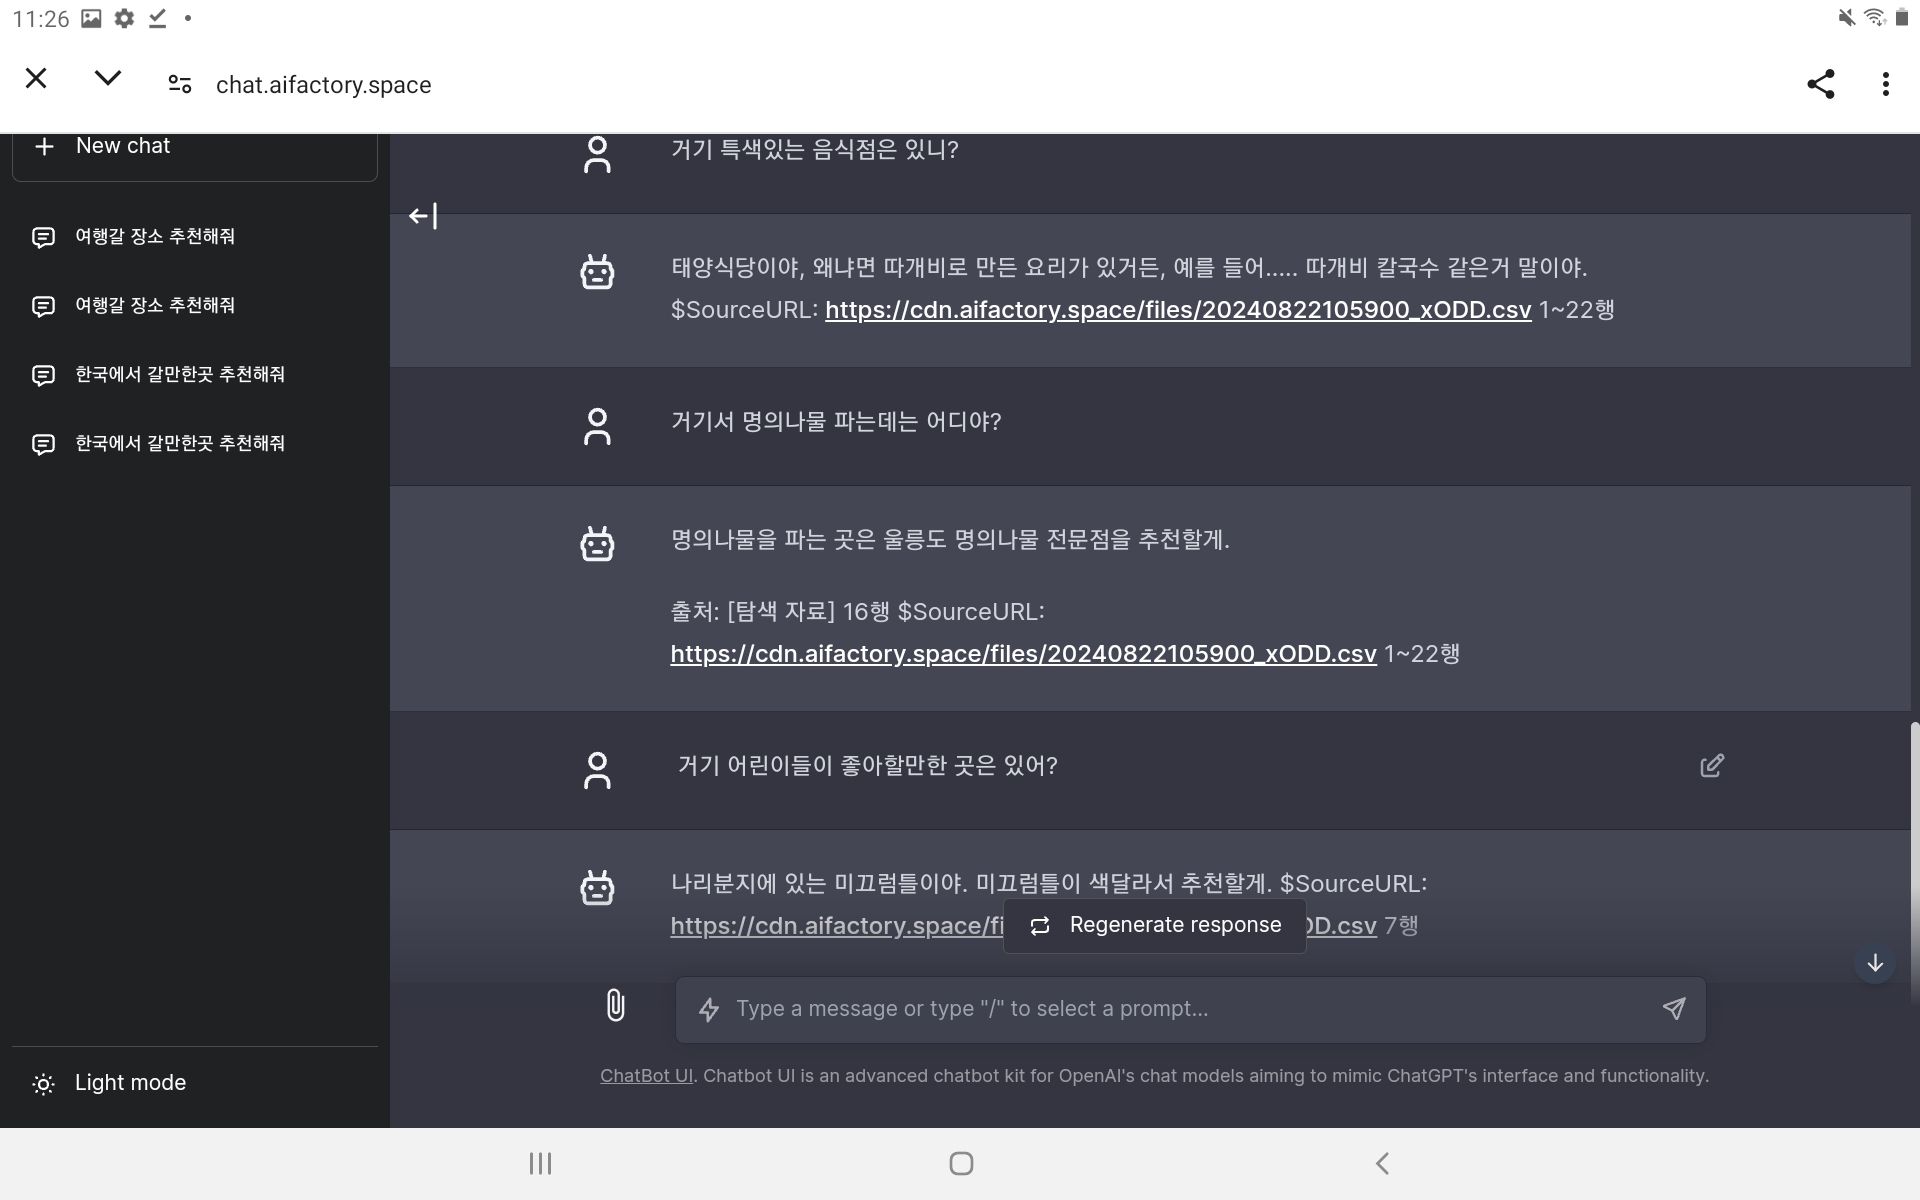This screenshot has height=1200, width=1920.
Task: Collapse sidebar with the arrow icon
Action: [x=423, y=216]
